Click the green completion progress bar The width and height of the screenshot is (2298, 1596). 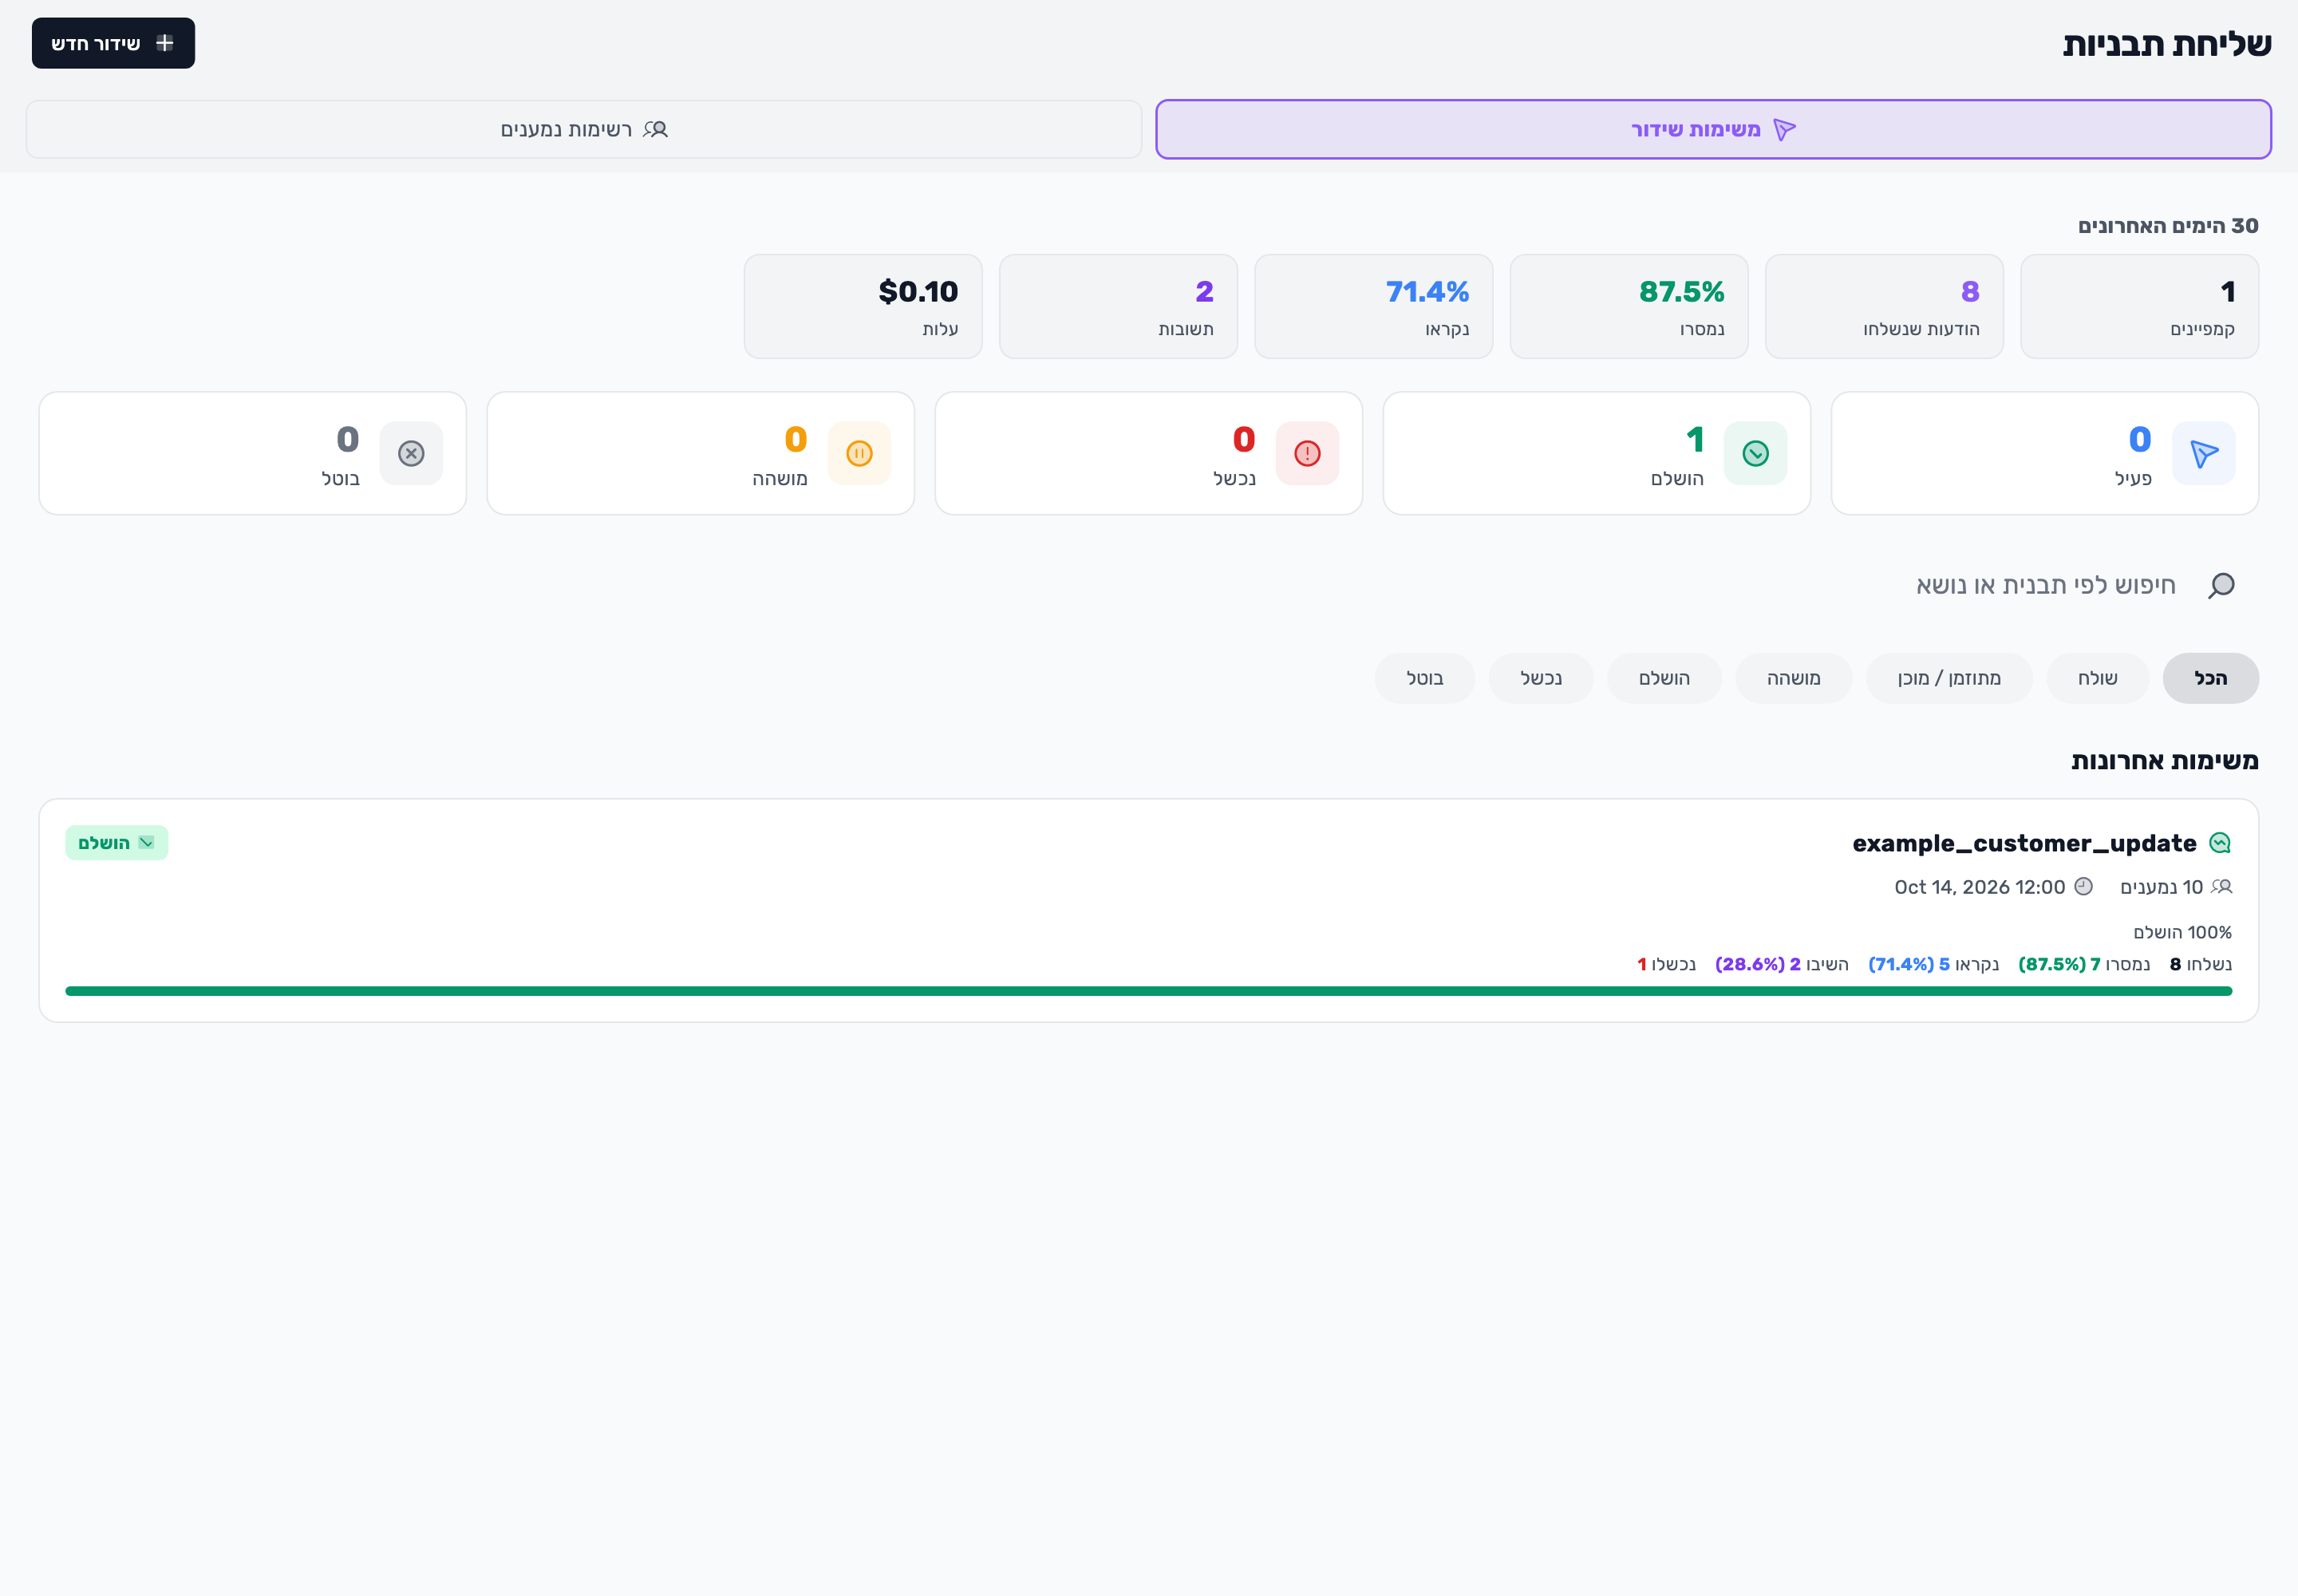point(1148,991)
